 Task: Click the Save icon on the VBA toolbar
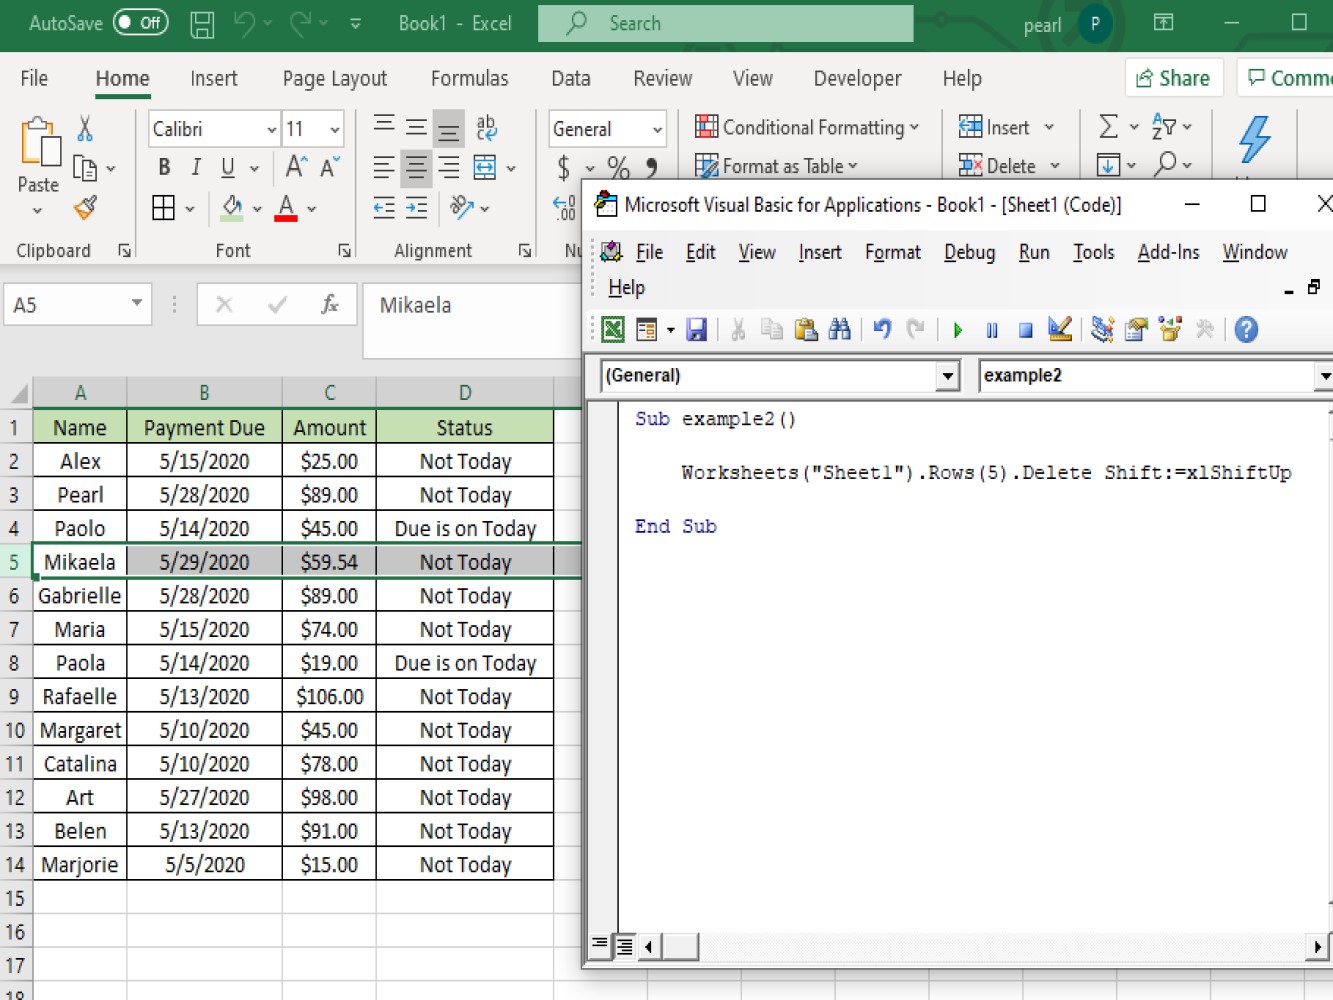pyautogui.click(x=697, y=329)
